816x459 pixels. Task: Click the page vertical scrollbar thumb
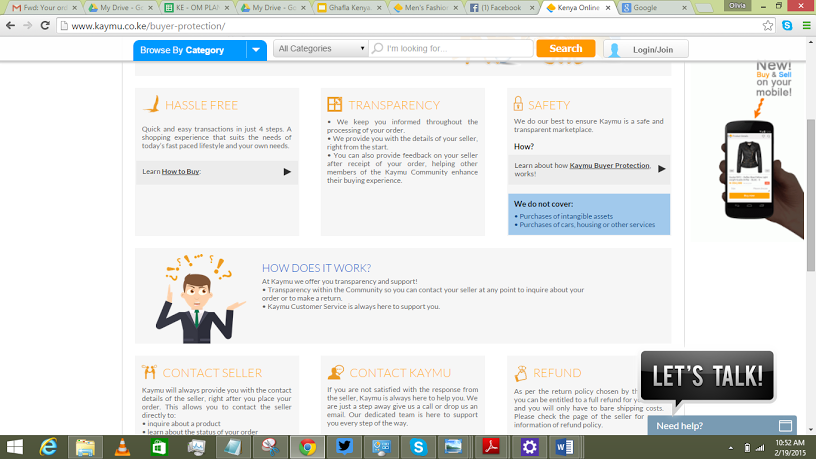click(x=811, y=195)
